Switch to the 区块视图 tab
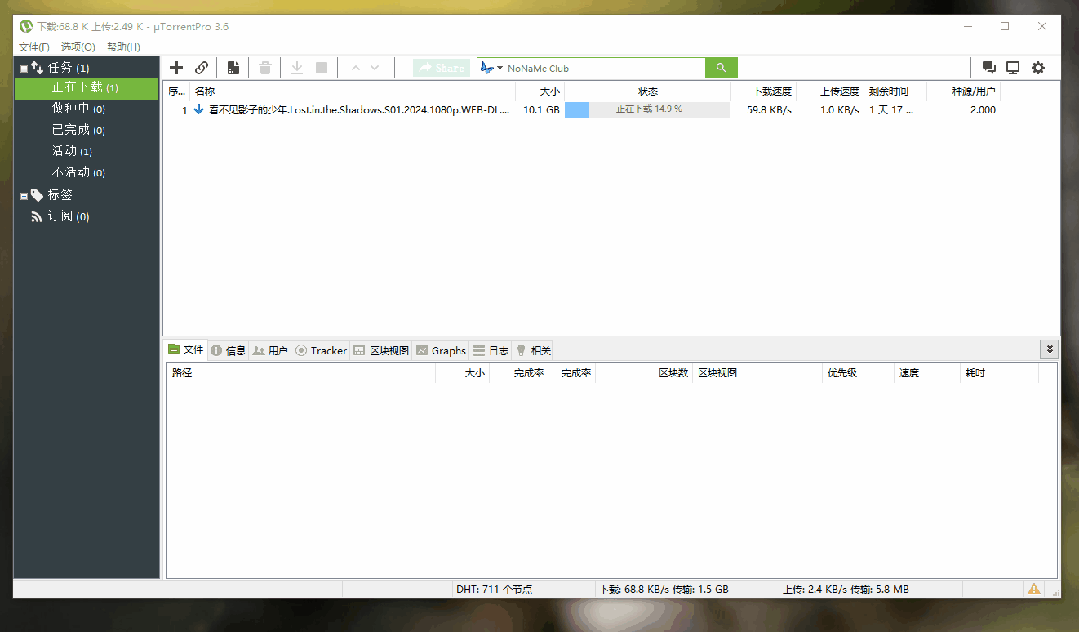This screenshot has width=1079, height=632. tap(381, 350)
